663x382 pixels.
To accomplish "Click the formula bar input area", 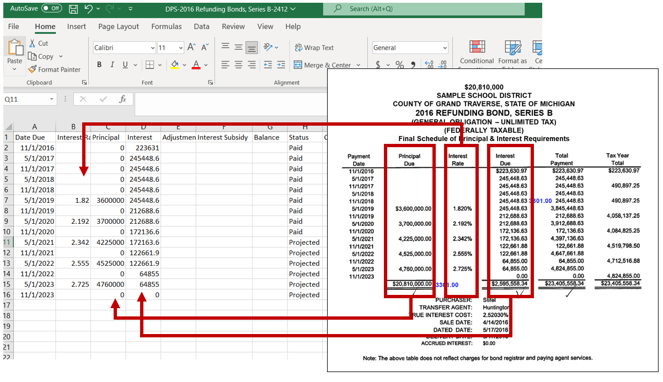I will click(x=231, y=104).
